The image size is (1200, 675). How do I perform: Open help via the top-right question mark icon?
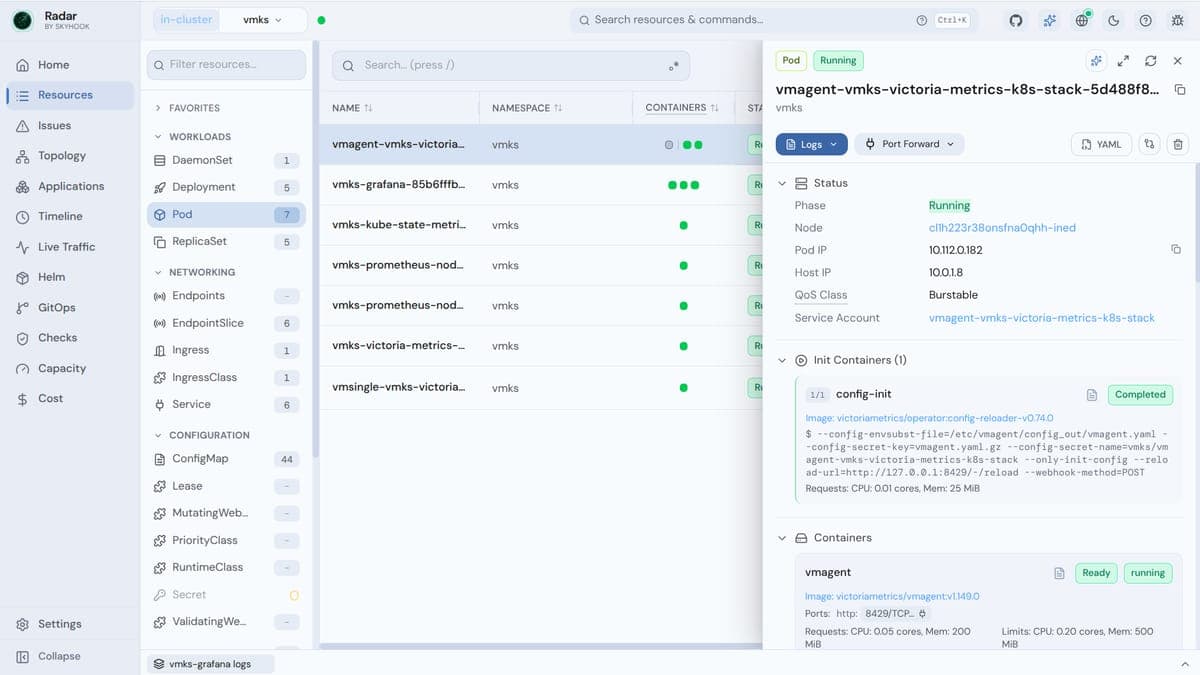[x=1146, y=20]
